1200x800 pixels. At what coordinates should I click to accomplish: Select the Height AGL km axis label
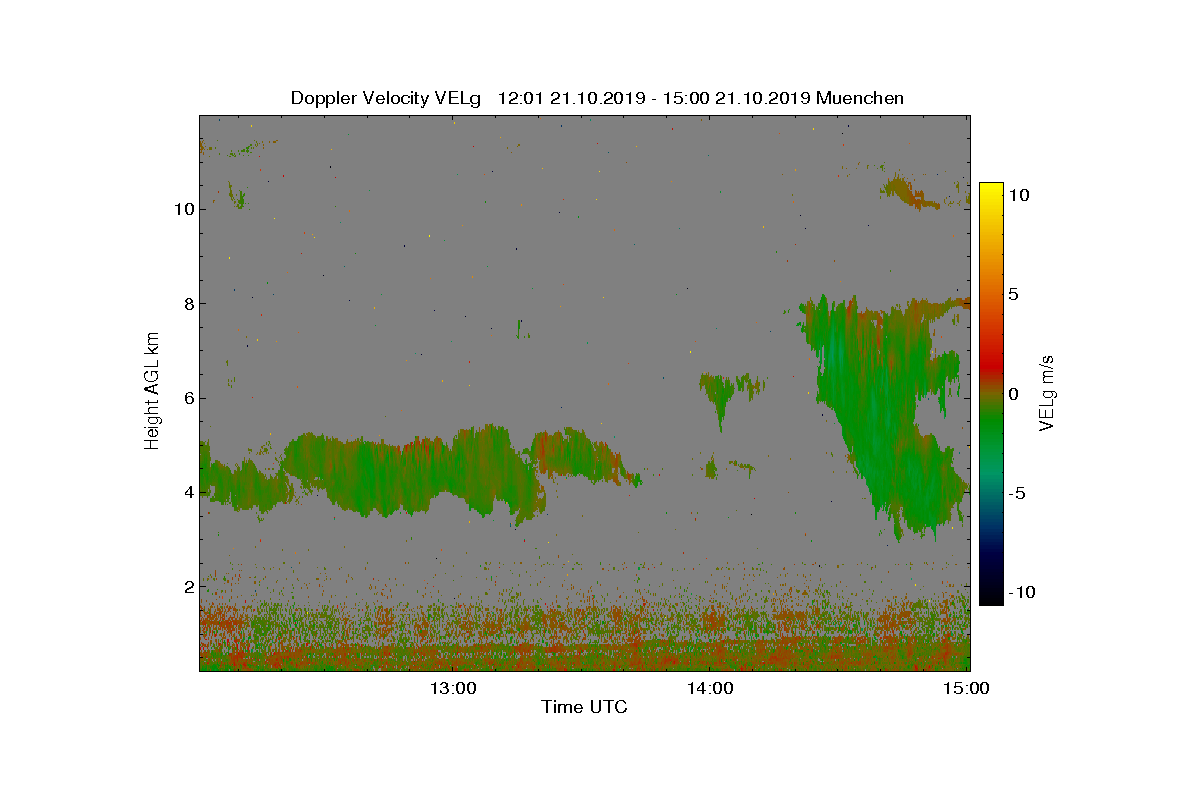[152, 392]
